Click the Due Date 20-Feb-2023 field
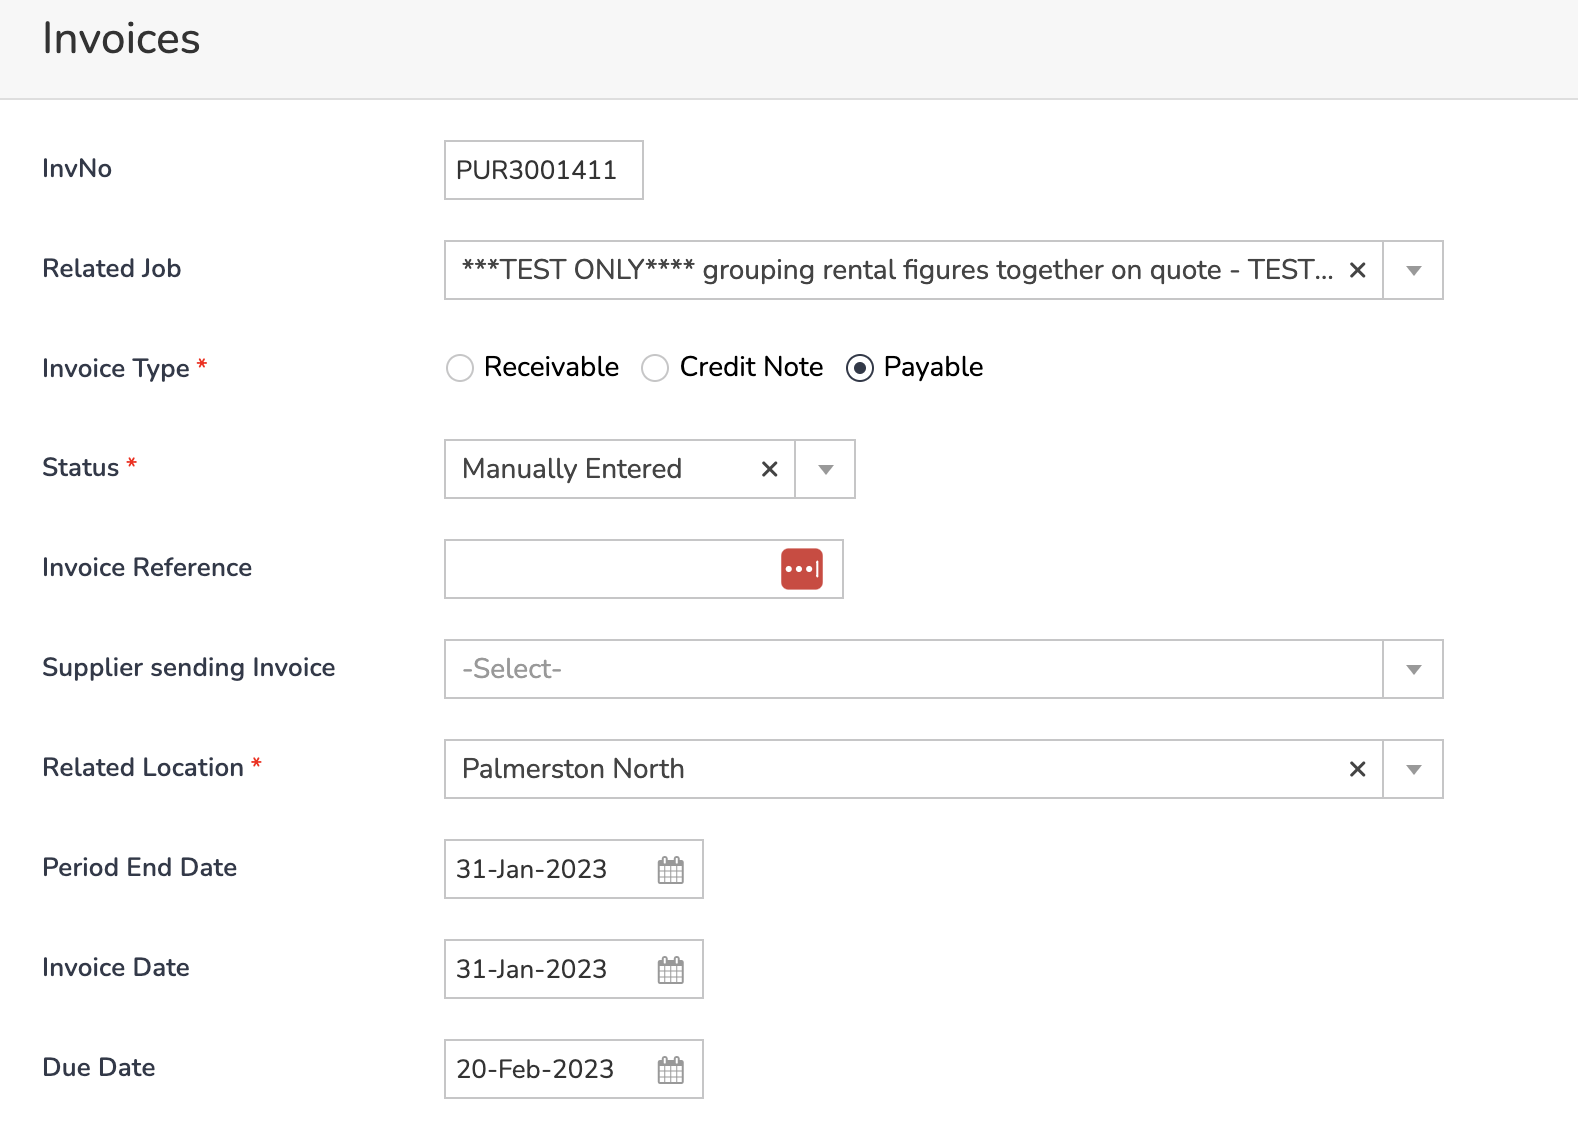Image resolution: width=1578 pixels, height=1138 pixels. tap(574, 1069)
